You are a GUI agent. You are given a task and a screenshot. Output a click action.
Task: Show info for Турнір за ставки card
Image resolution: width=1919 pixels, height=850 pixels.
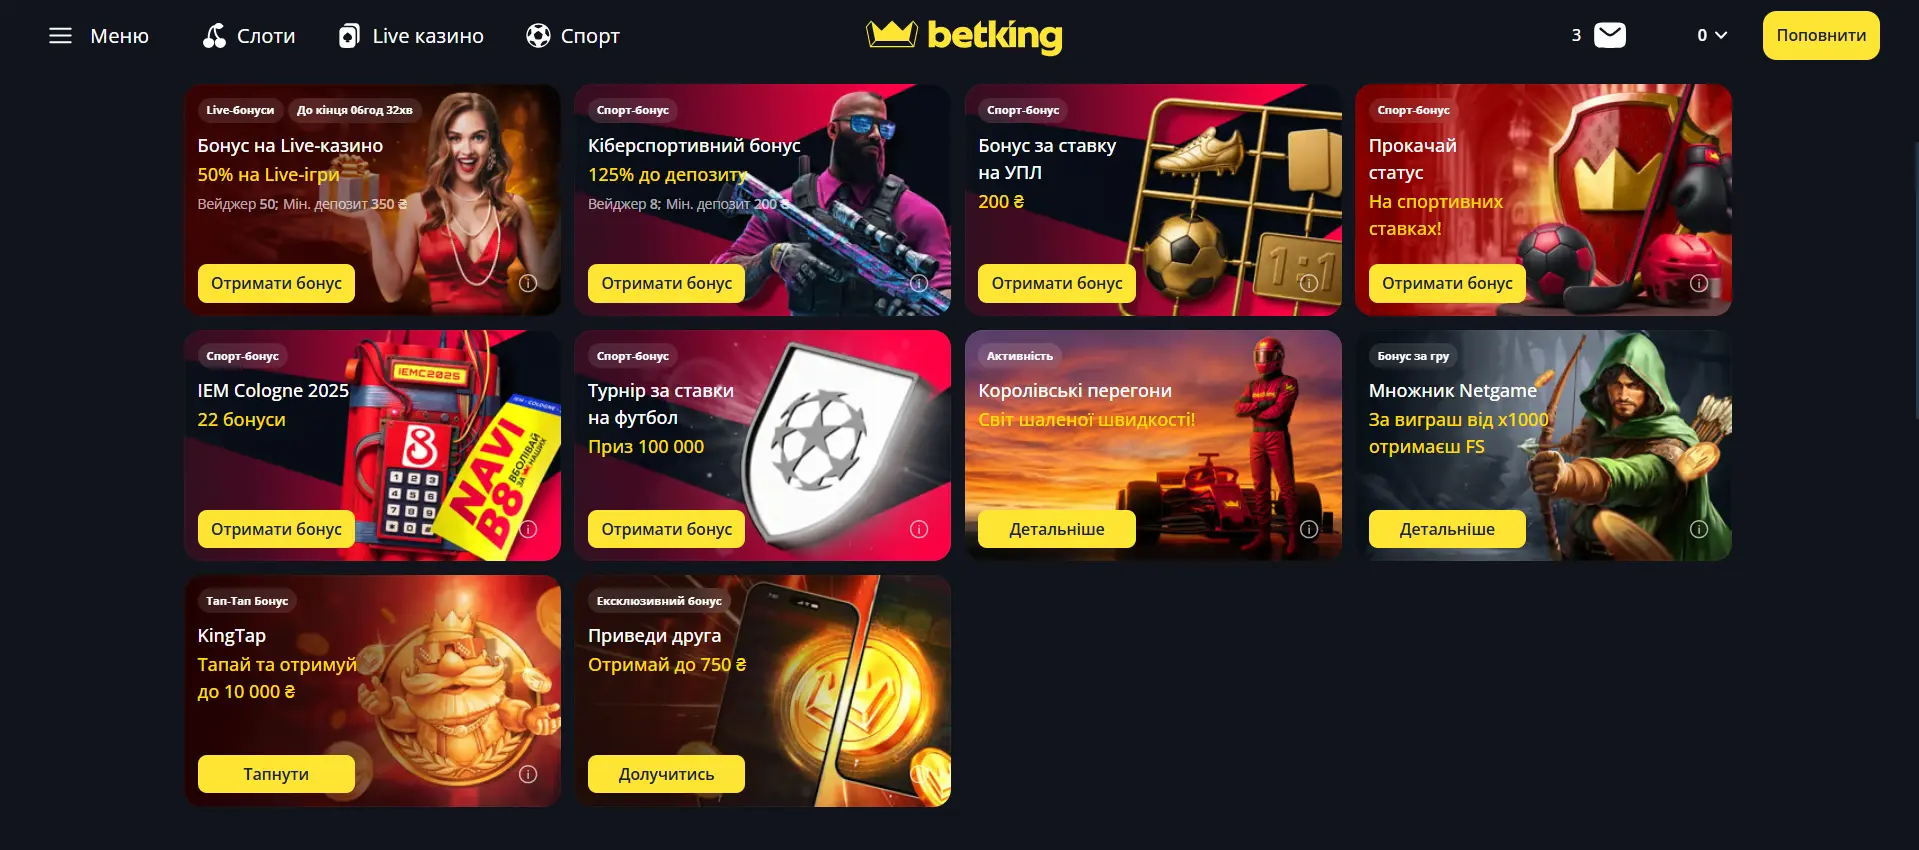click(x=918, y=529)
